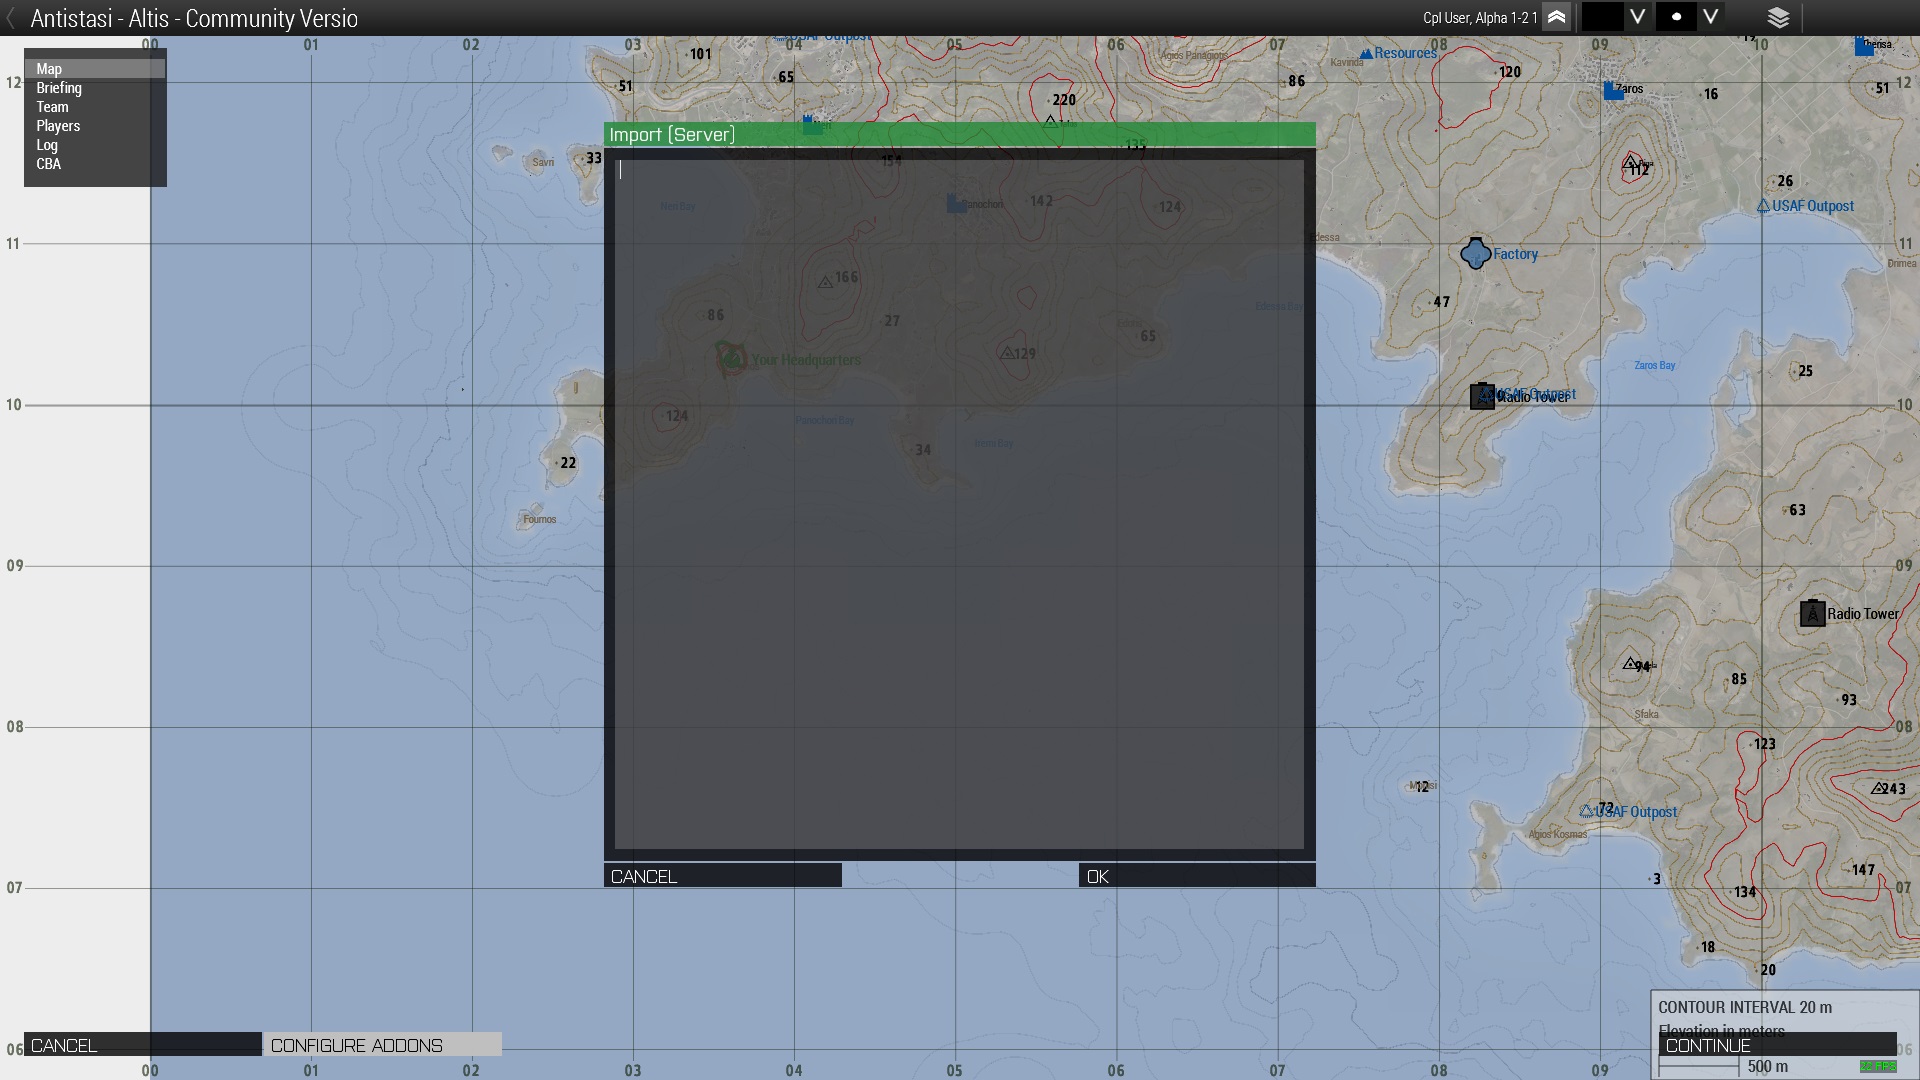Click the Radio Tower icon near Zaros Bay
Screen dimensions: 1920x1080
(1482, 396)
